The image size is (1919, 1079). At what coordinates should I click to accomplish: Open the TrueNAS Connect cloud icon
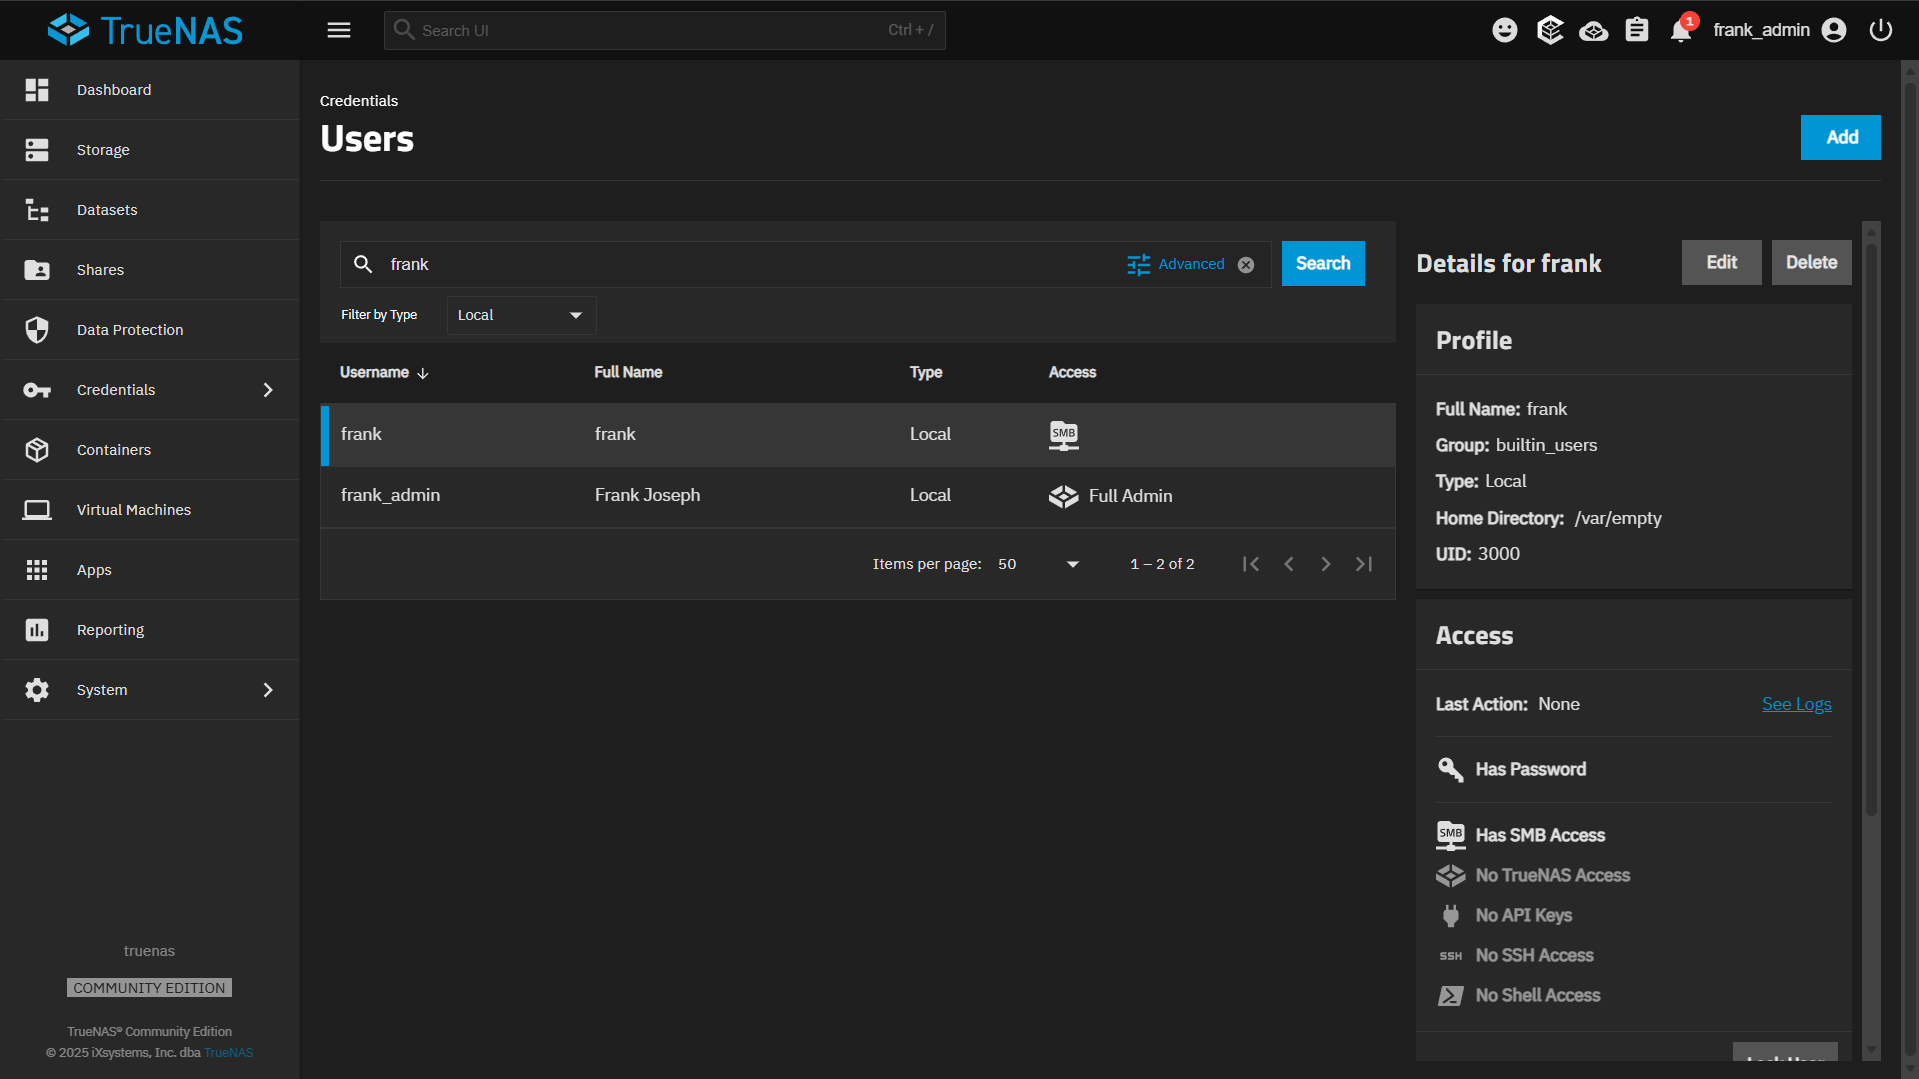coord(1594,31)
